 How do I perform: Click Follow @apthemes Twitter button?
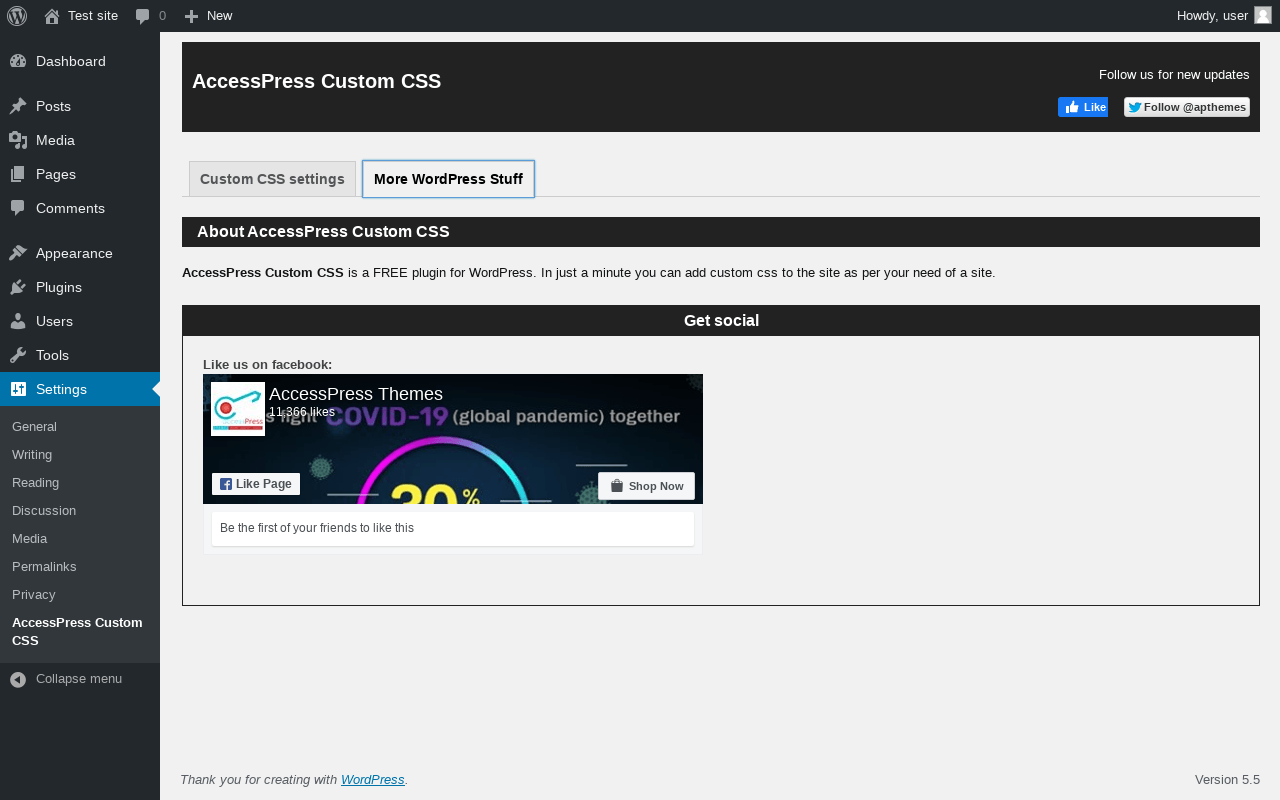tap(1187, 107)
